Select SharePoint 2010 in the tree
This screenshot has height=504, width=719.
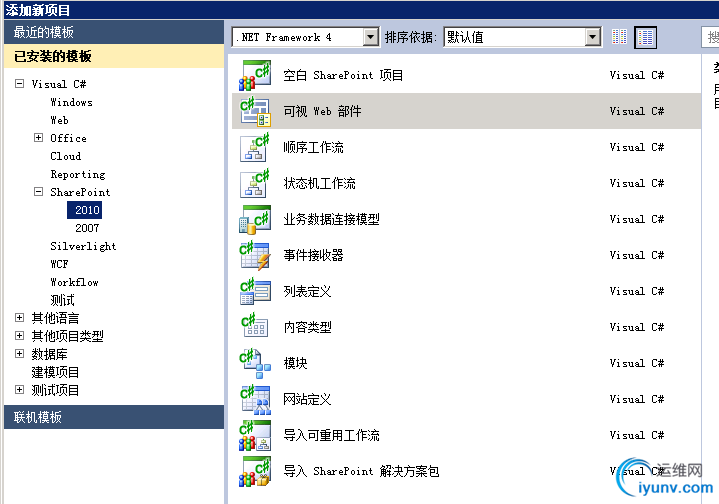pos(87,210)
